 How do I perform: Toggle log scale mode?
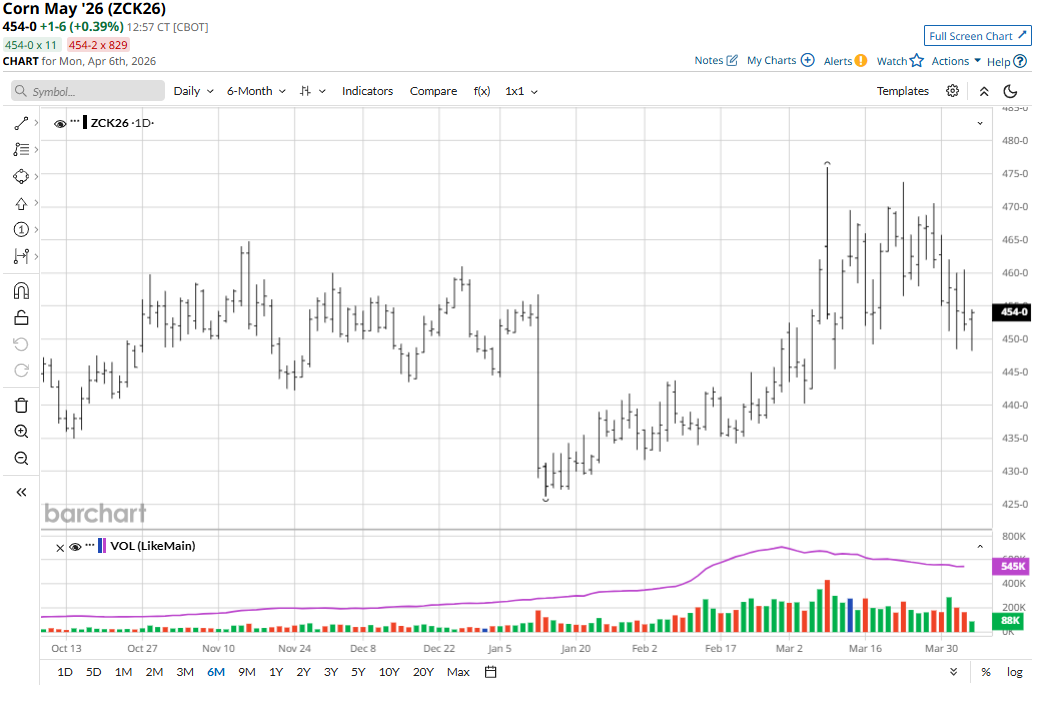1015,672
